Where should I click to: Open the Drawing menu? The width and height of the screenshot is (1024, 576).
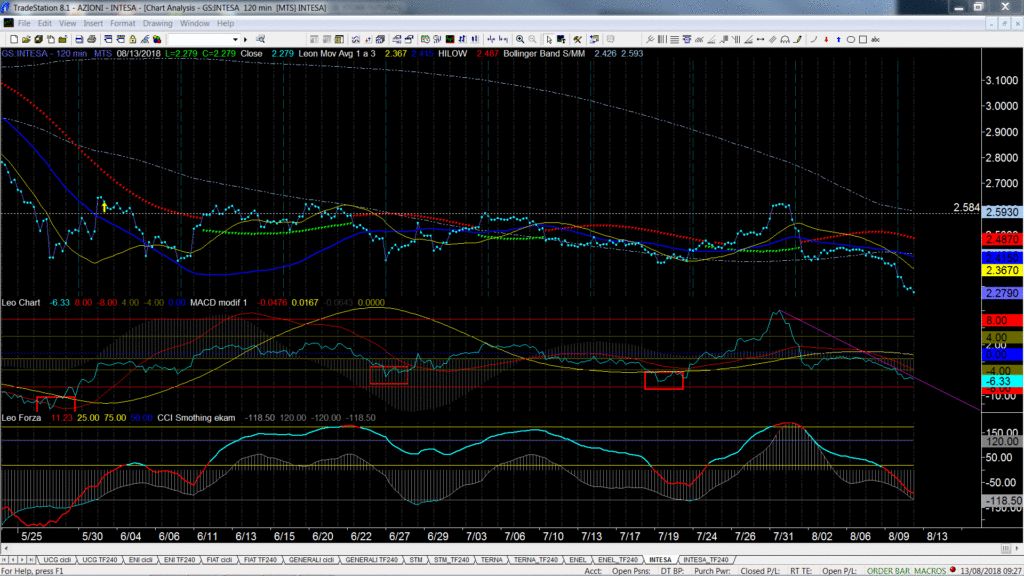point(157,24)
